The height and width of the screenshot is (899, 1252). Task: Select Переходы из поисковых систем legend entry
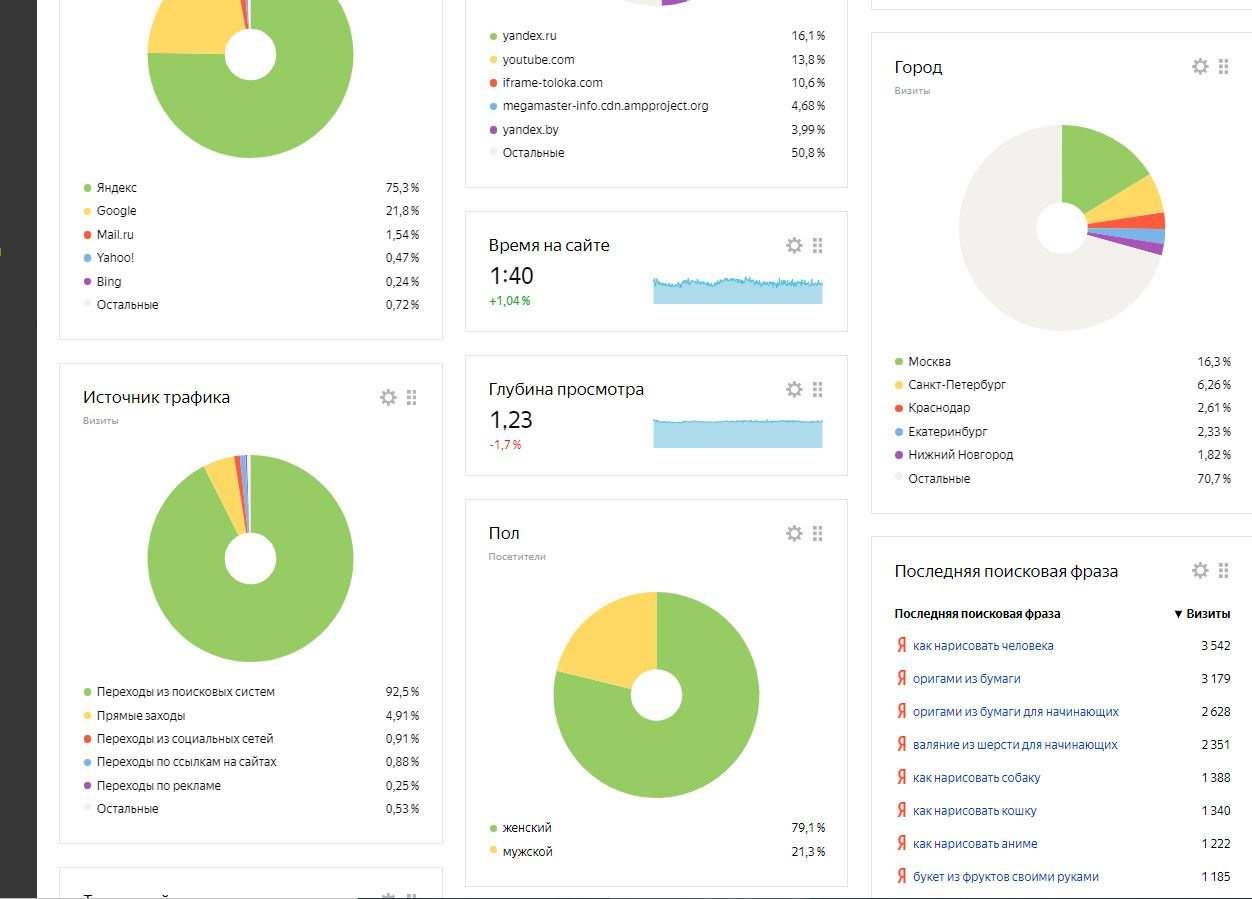[185, 692]
